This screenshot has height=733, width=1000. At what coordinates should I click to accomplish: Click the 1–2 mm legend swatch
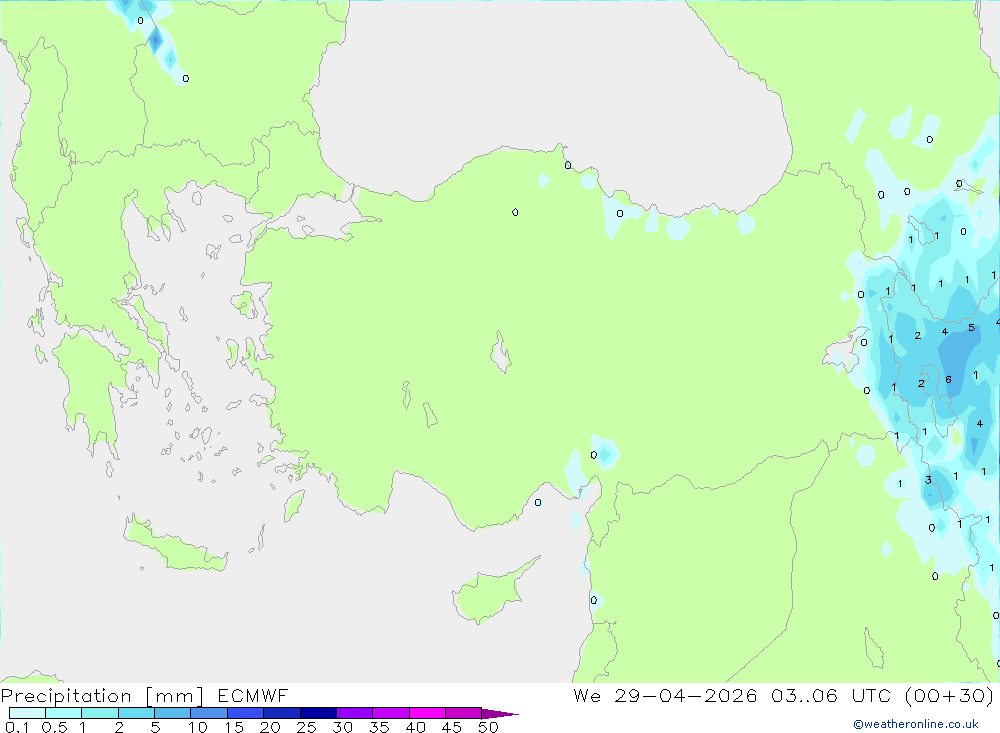(x=99, y=713)
